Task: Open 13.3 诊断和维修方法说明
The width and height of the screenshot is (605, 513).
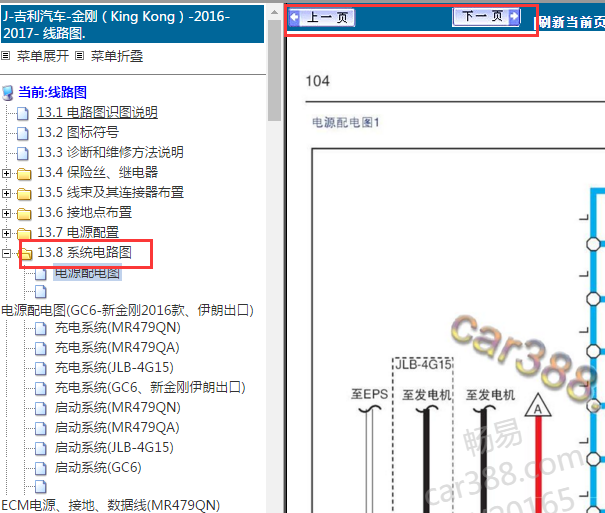Action: click(110, 152)
